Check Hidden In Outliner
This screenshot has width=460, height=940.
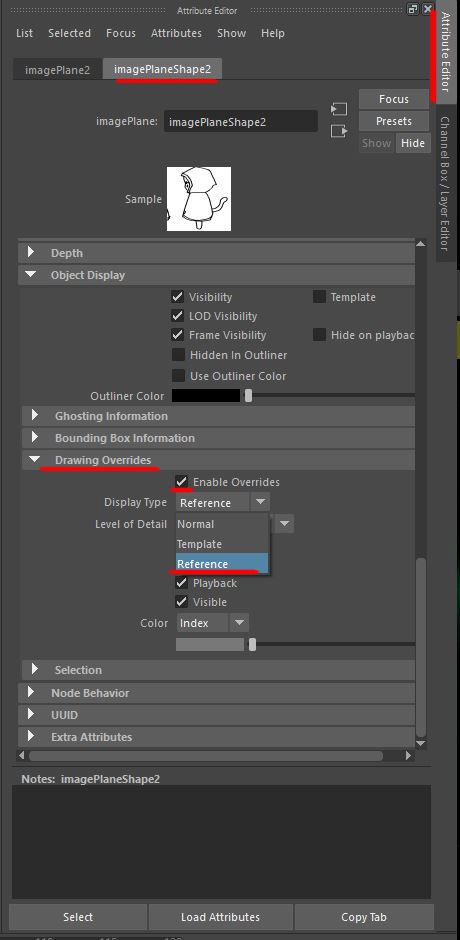[178, 355]
